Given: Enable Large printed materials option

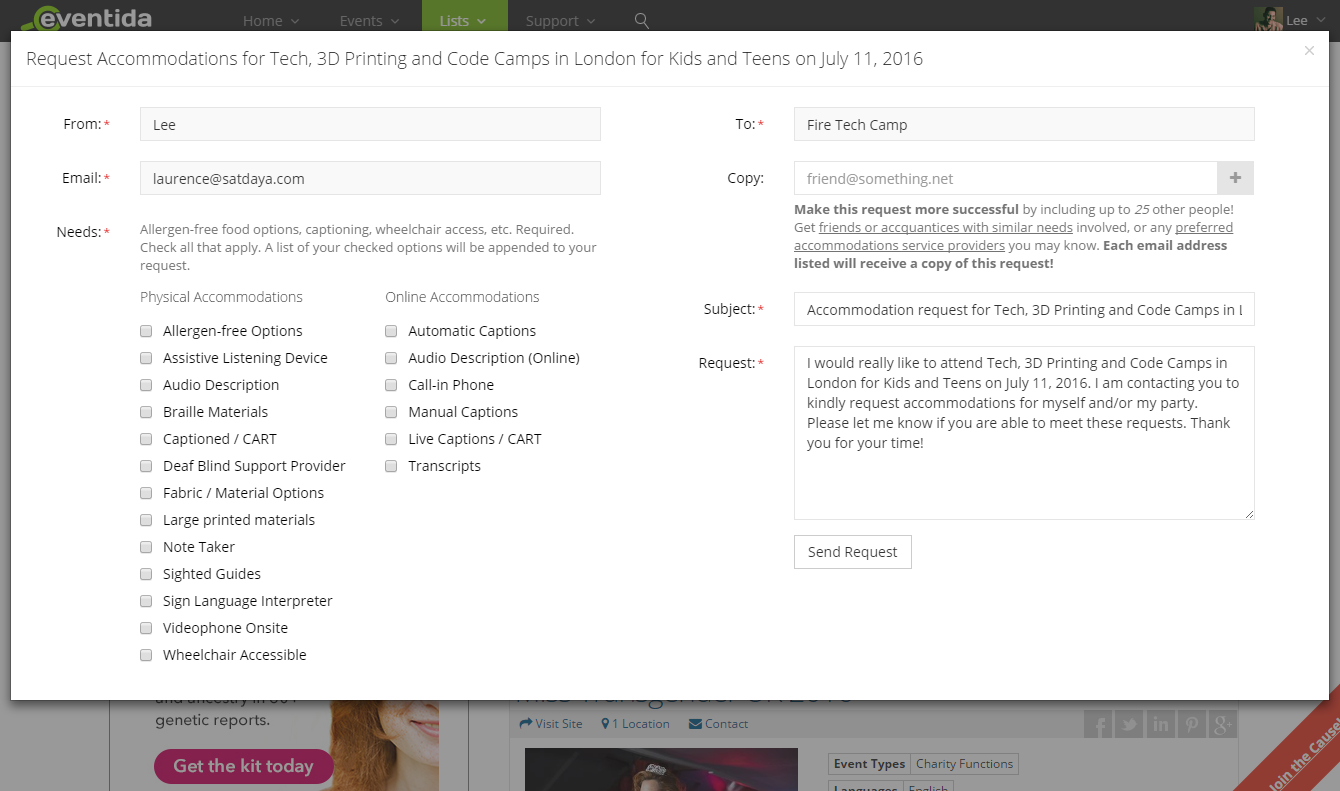Looking at the screenshot, I should pyautogui.click(x=146, y=520).
